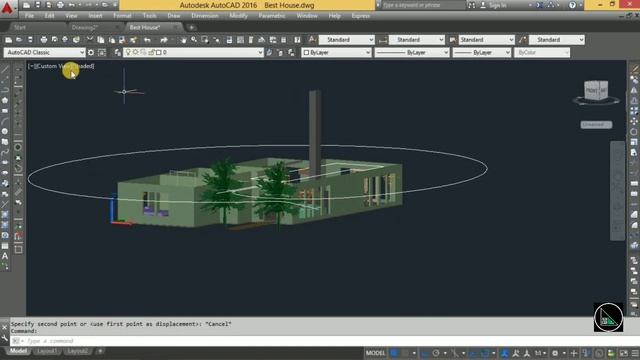Click the Plot printer icon
The height and width of the screenshot is (360, 640).
tap(44, 40)
